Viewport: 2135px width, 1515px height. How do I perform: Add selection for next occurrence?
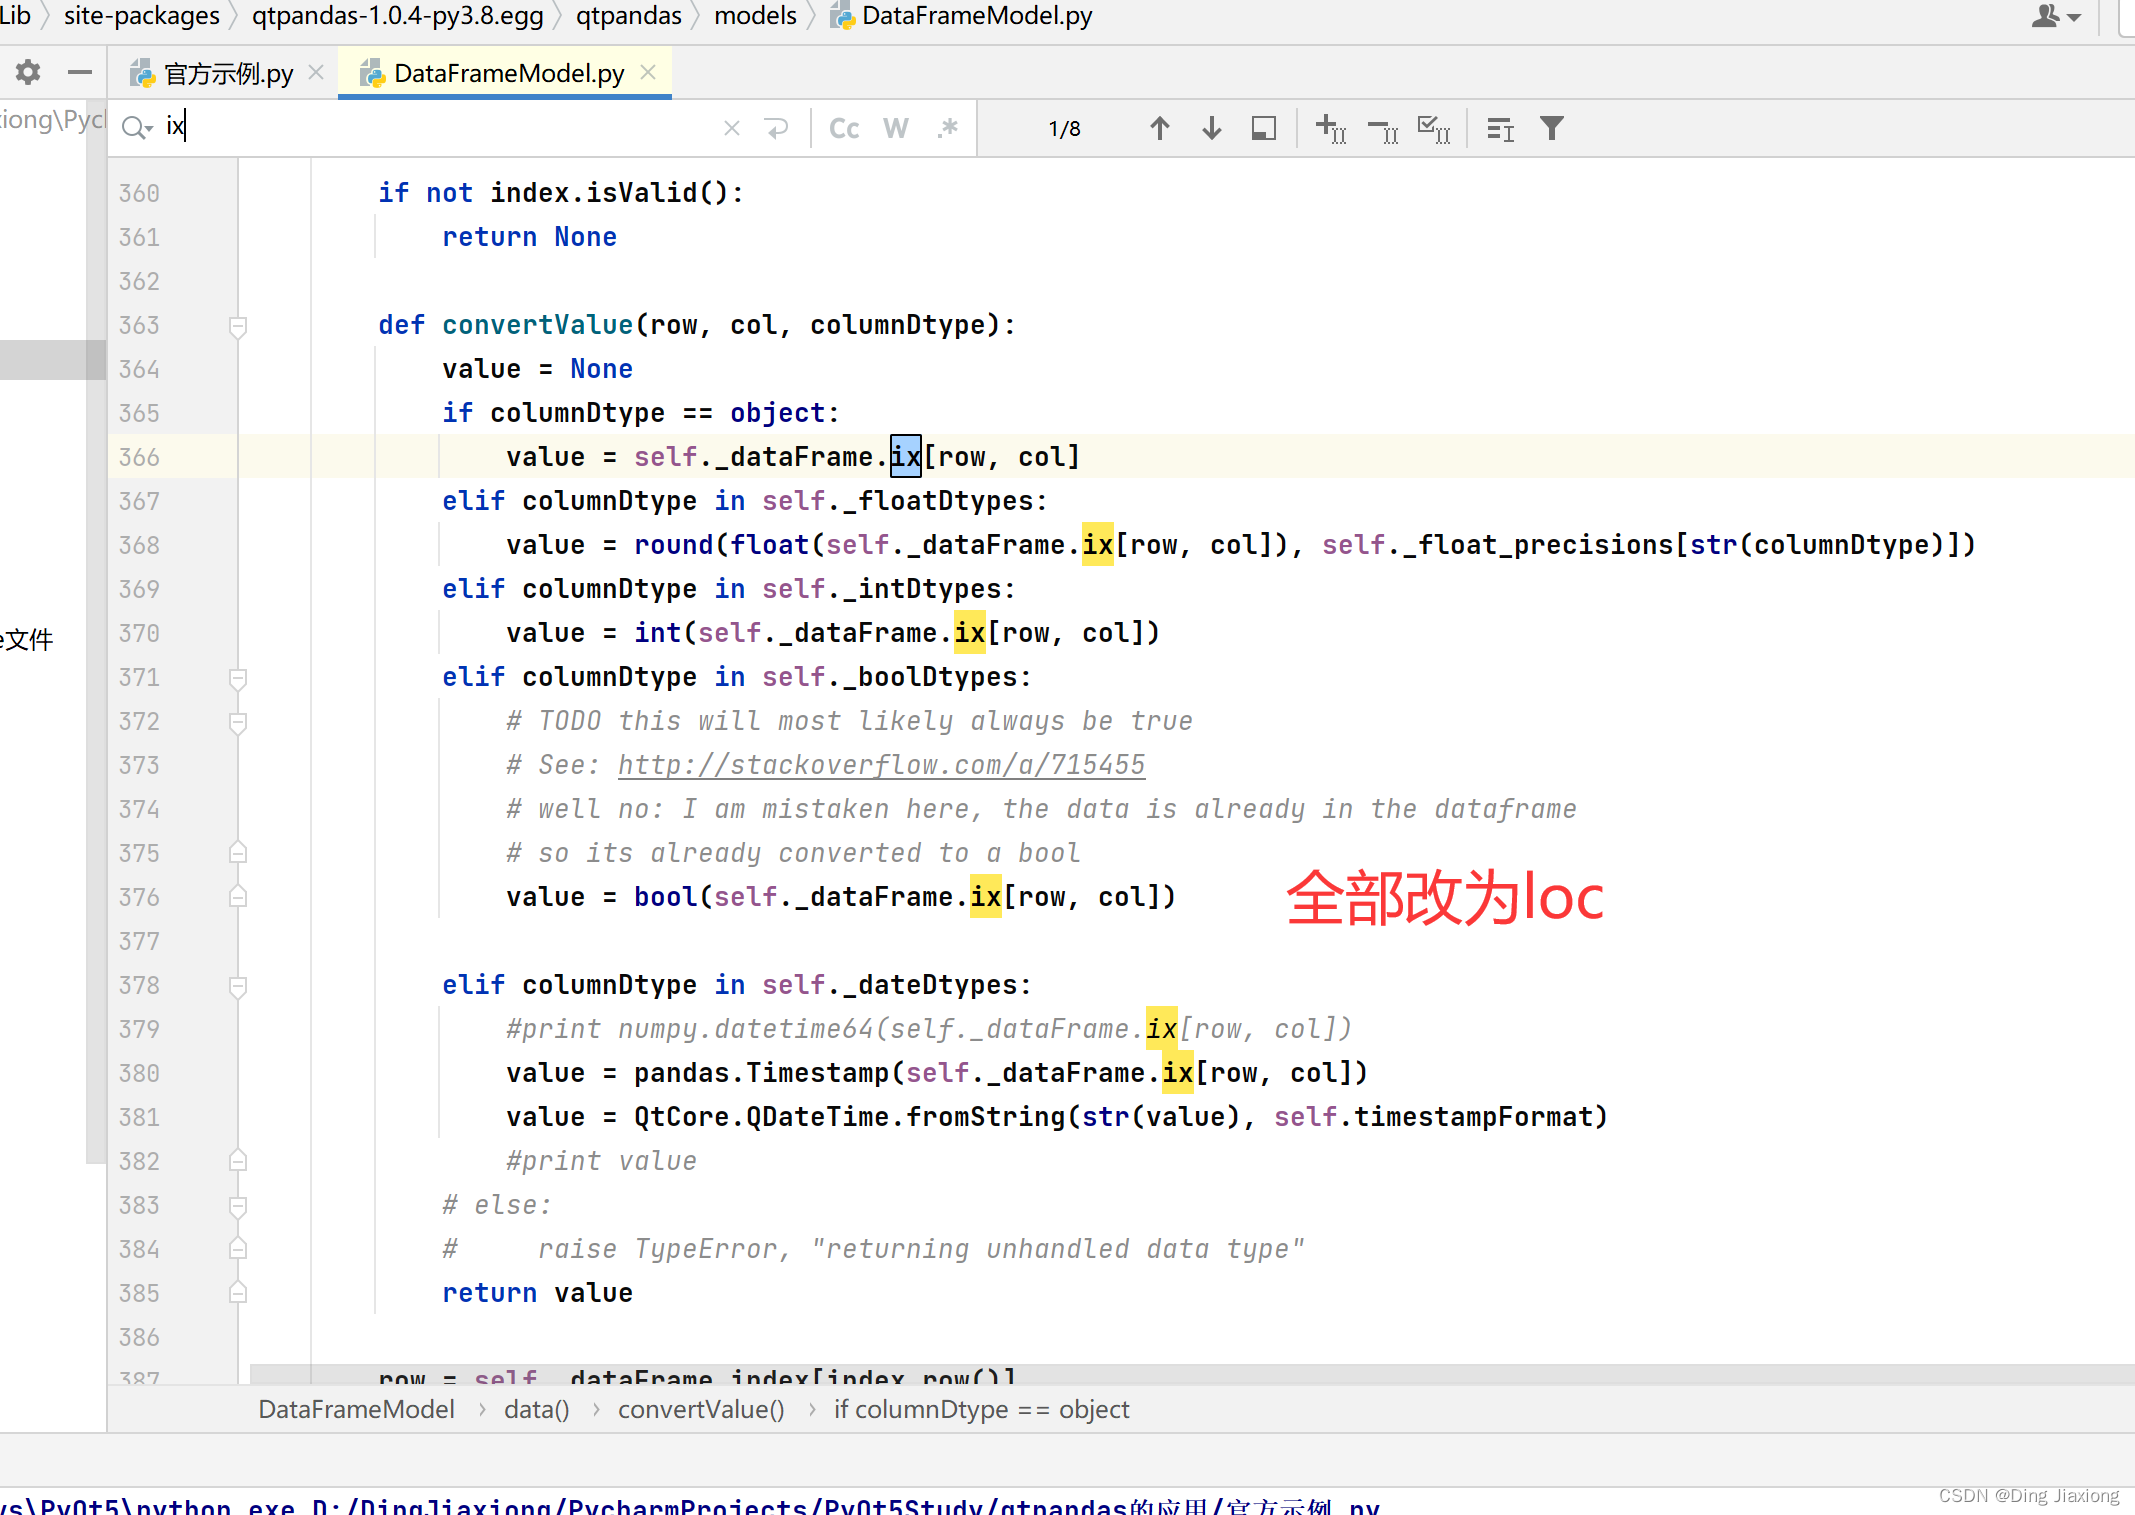[x=1331, y=128]
